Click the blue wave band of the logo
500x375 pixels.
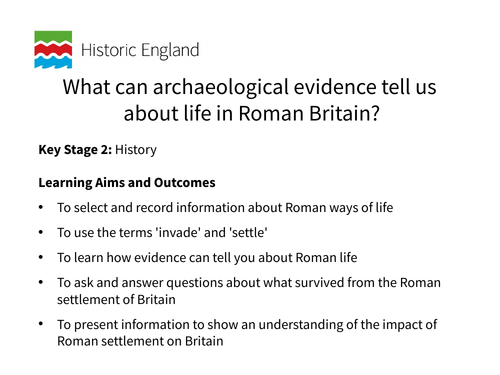53,62
